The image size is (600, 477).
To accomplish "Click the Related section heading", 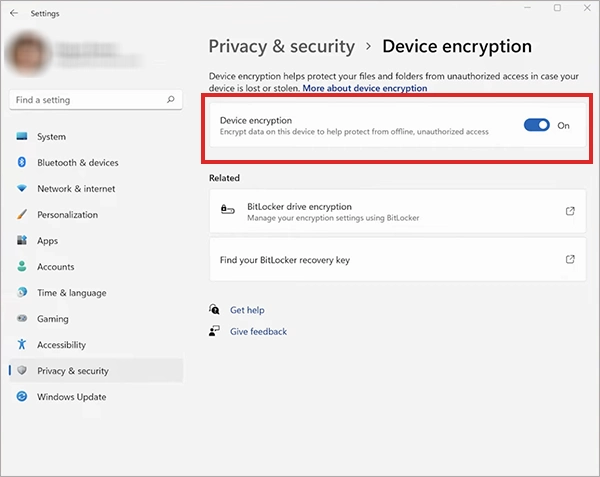I will 224,178.
